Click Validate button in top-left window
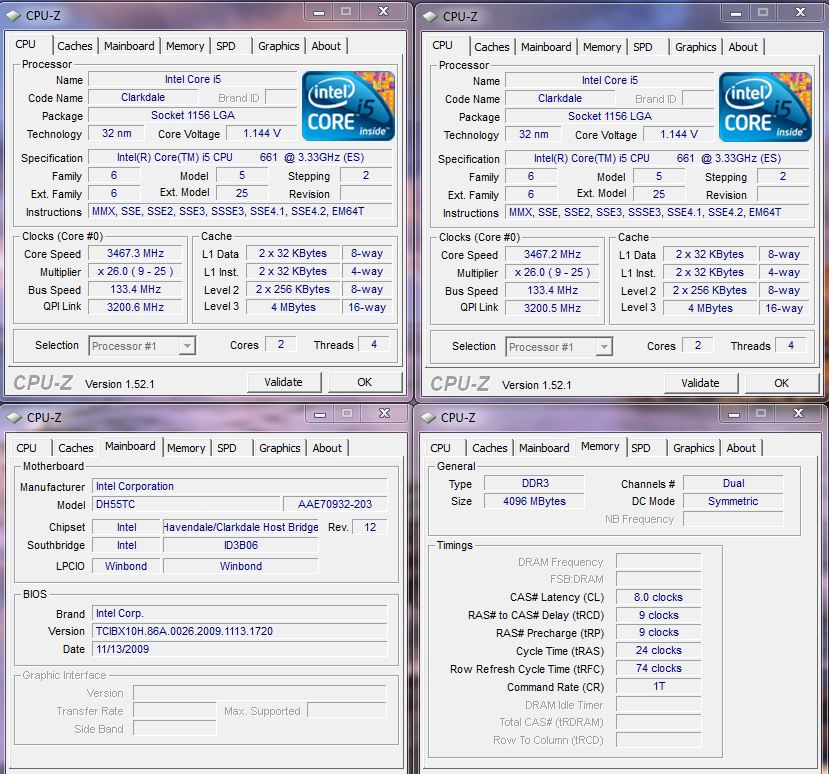 284,382
